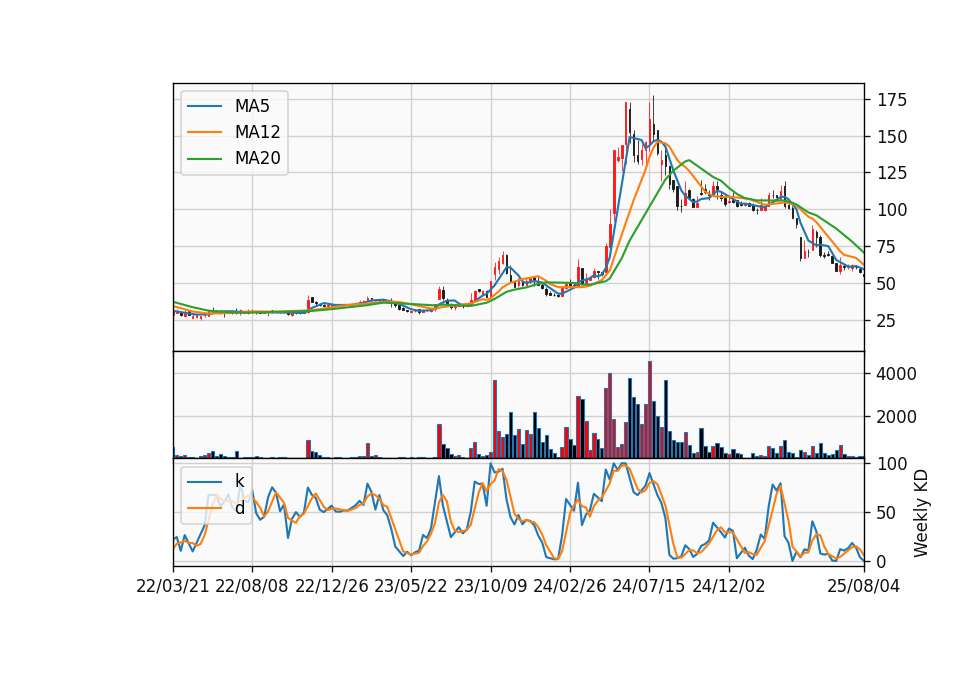Click the MA5 legend label
This screenshot has height=690, width=960.
click(x=252, y=106)
